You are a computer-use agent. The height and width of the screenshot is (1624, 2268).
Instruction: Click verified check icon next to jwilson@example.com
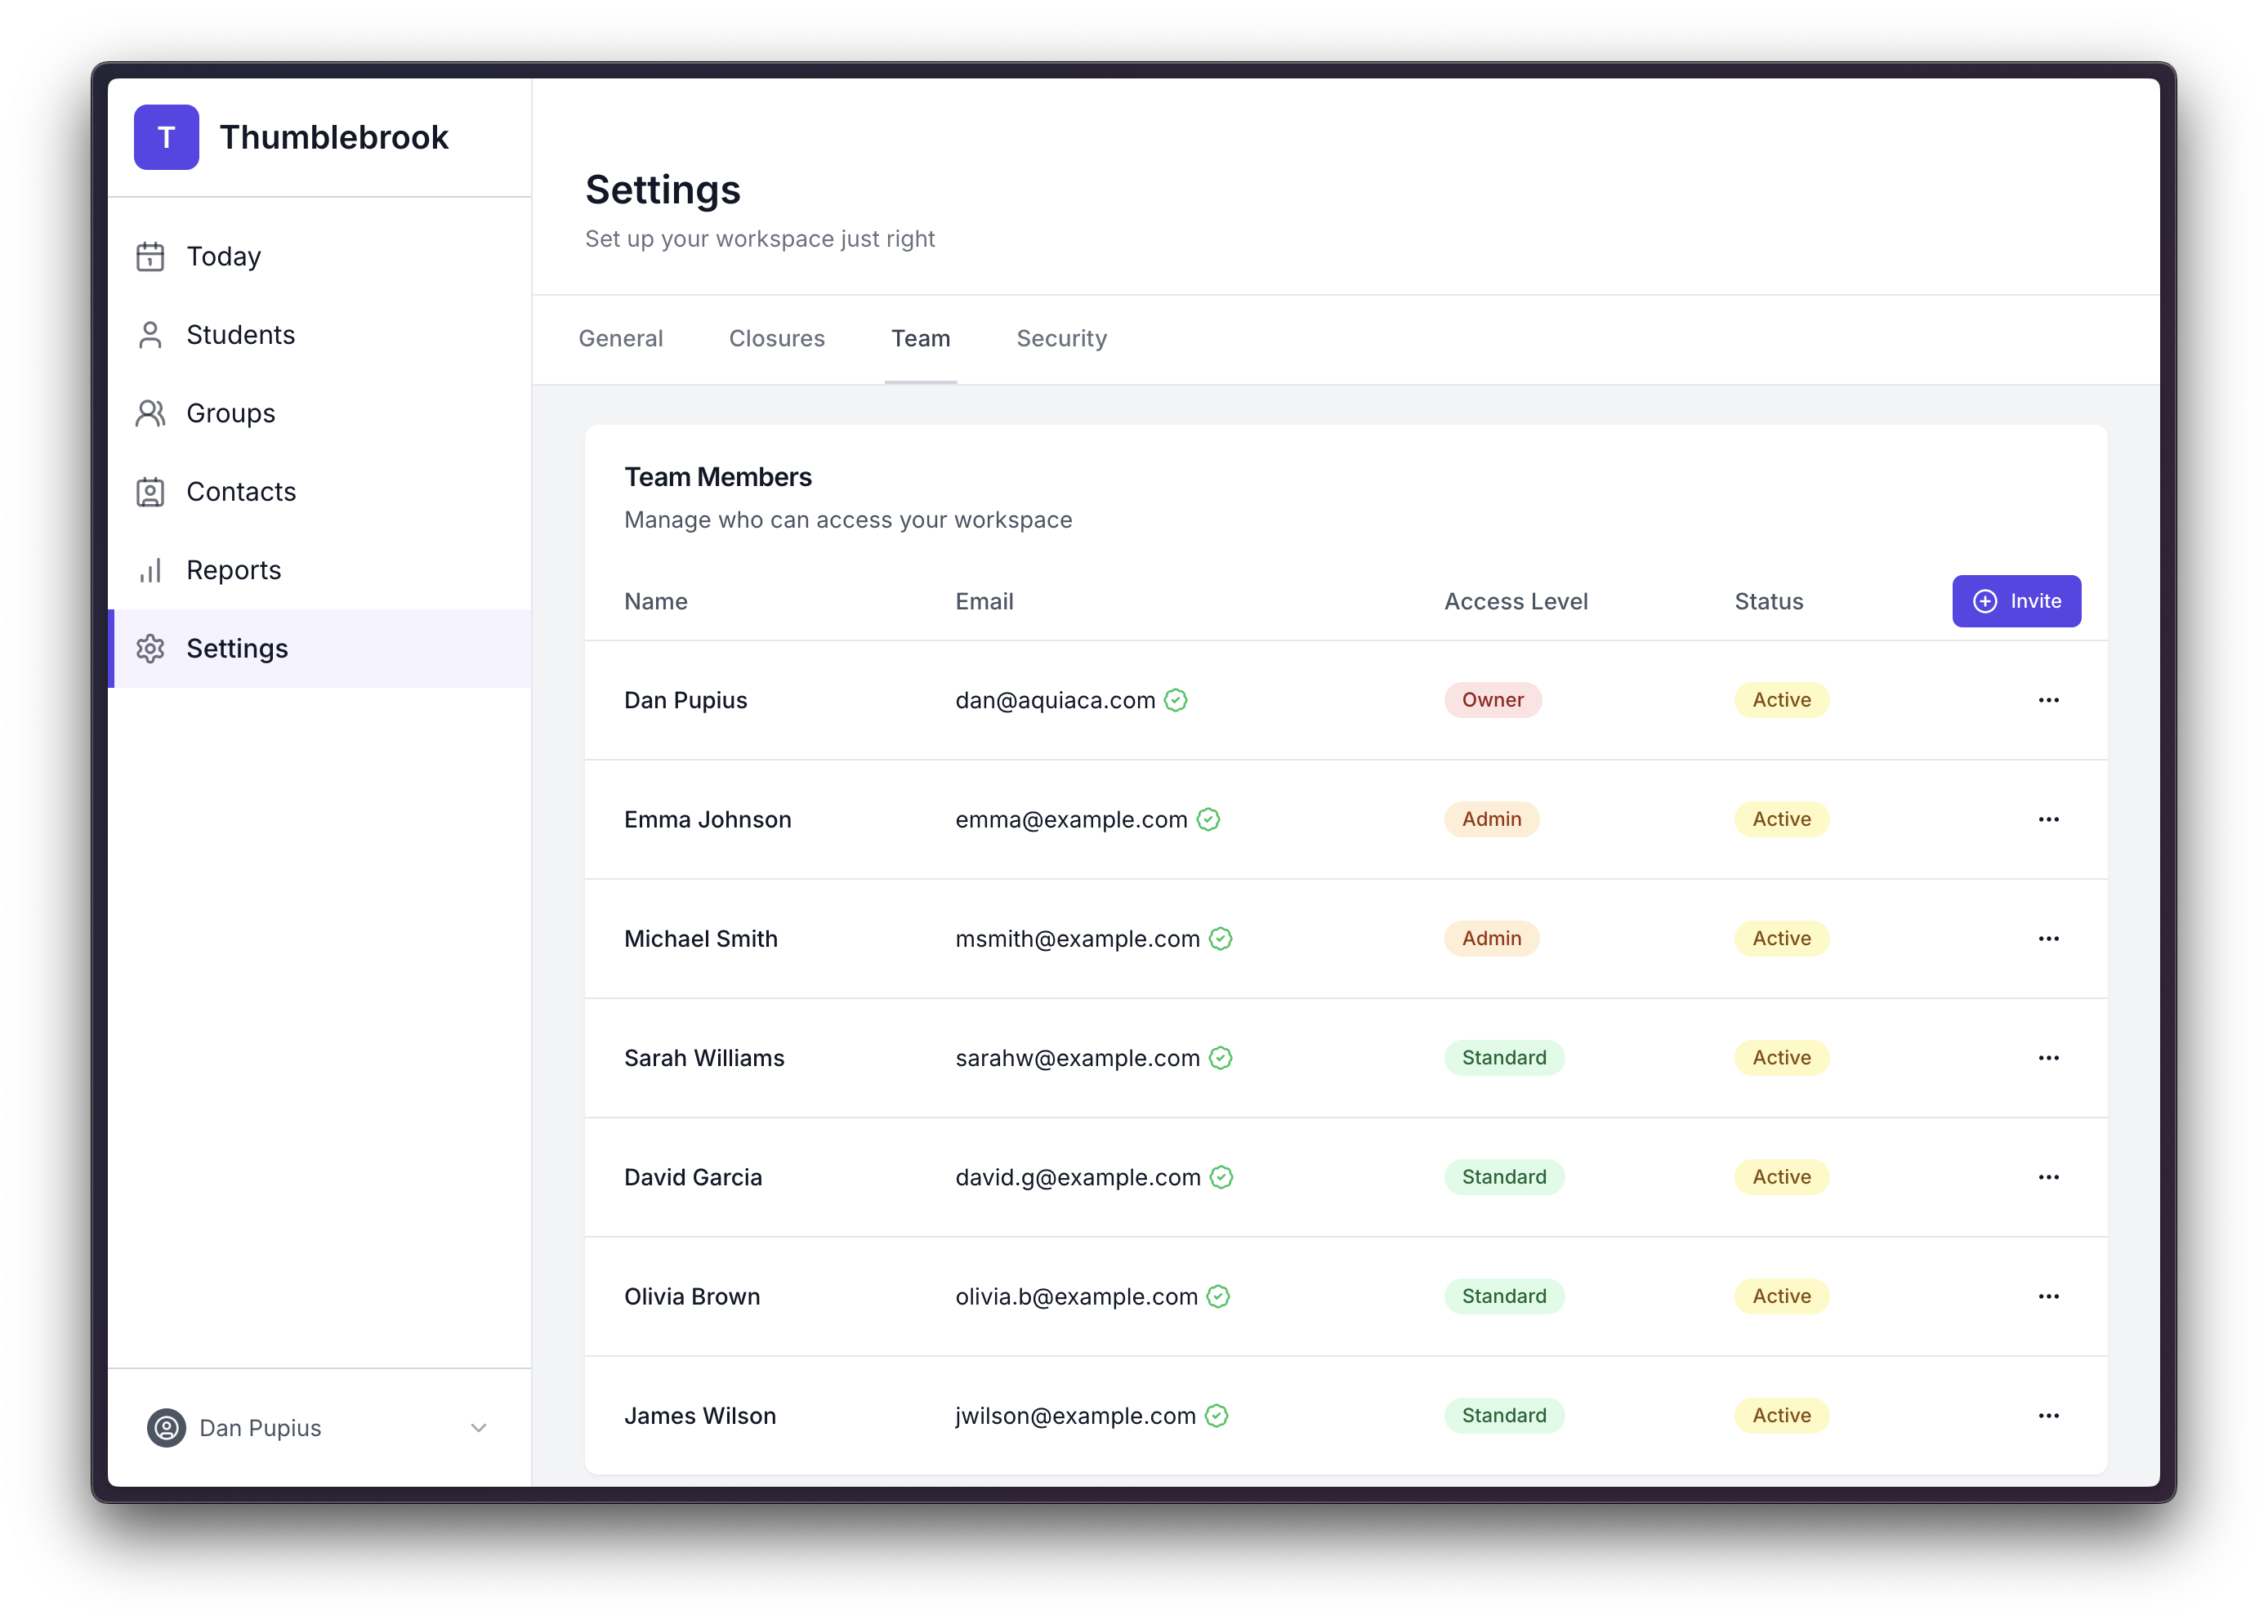pyautogui.click(x=1216, y=1415)
